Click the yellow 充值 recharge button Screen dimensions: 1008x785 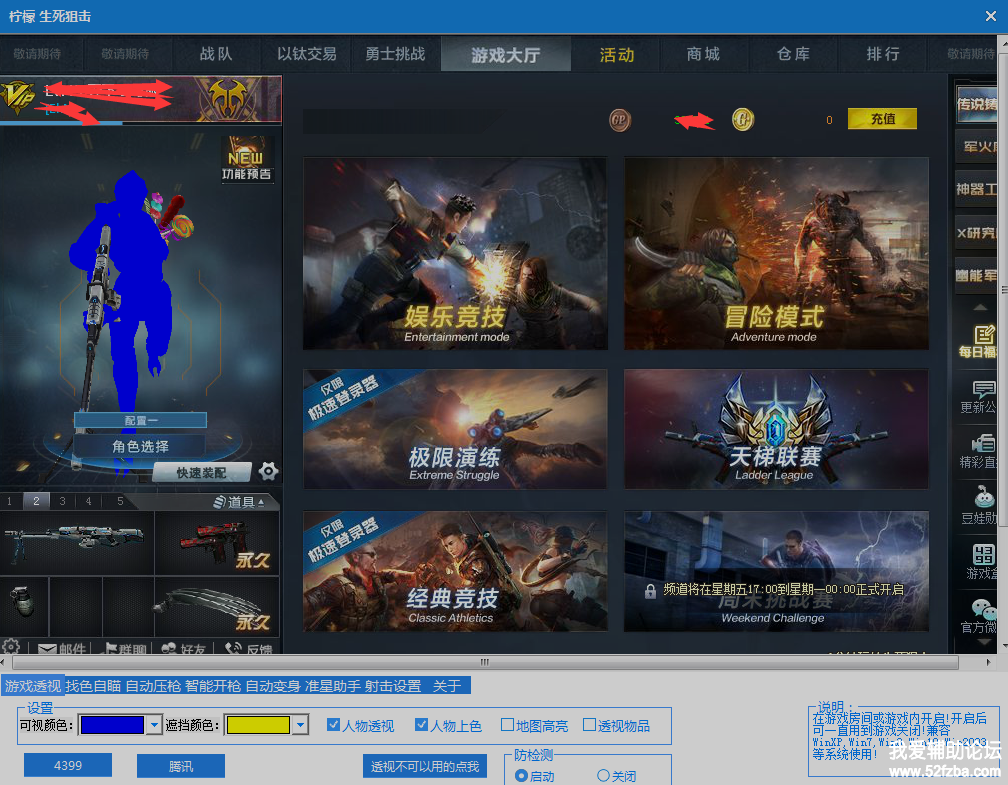(x=882, y=119)
